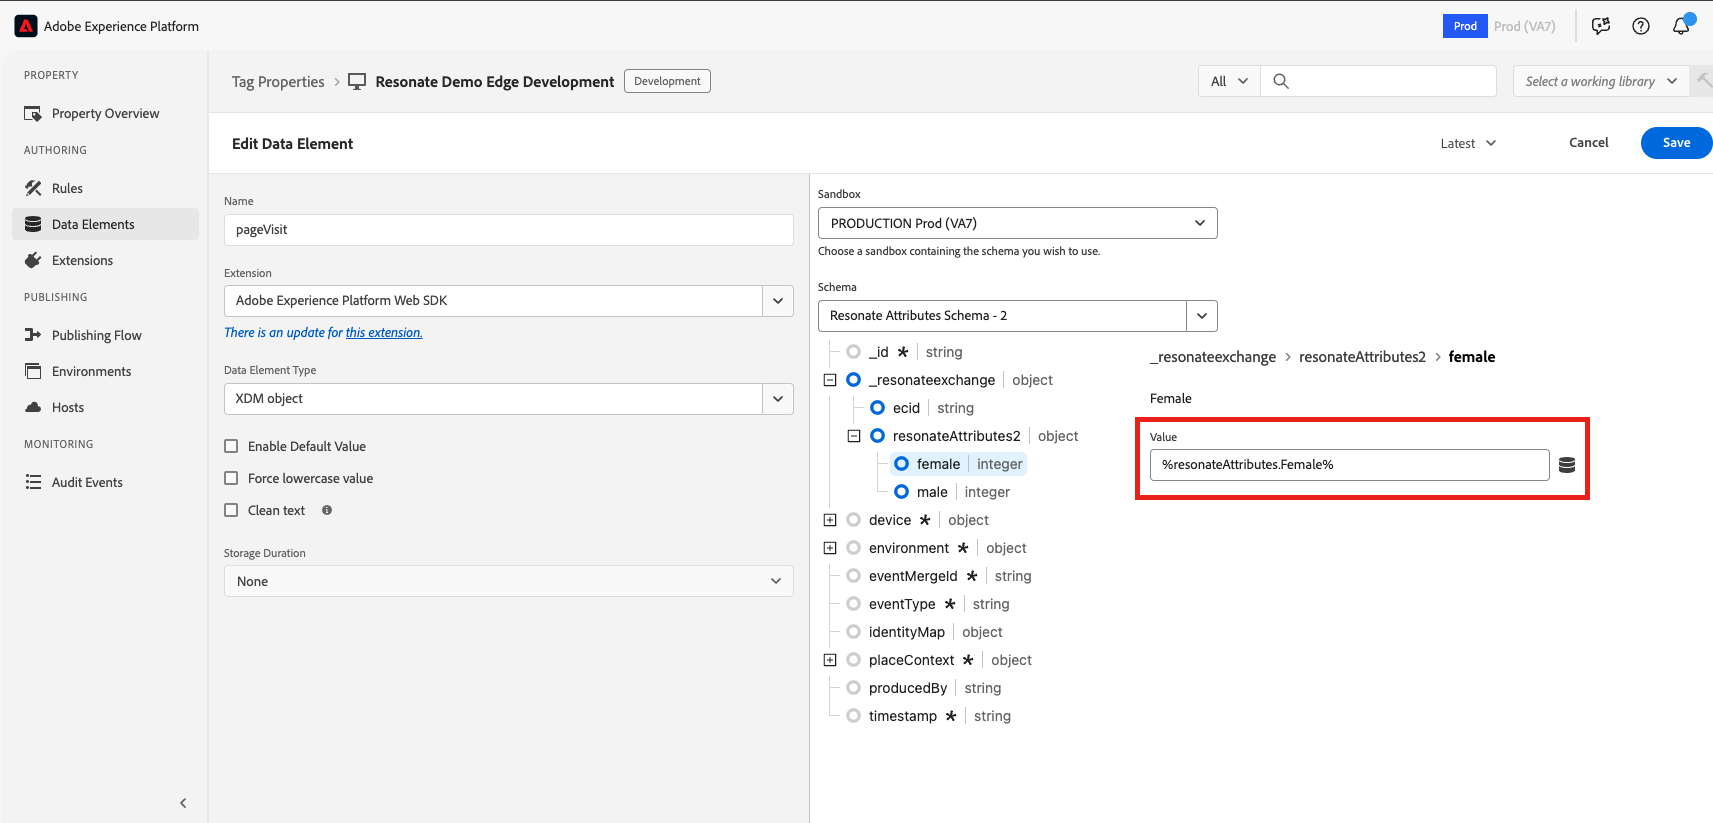Image resolution: width=1713 pixels, height=823 pixels.
Task: Click the Environments icon
Action: (33, 371)
